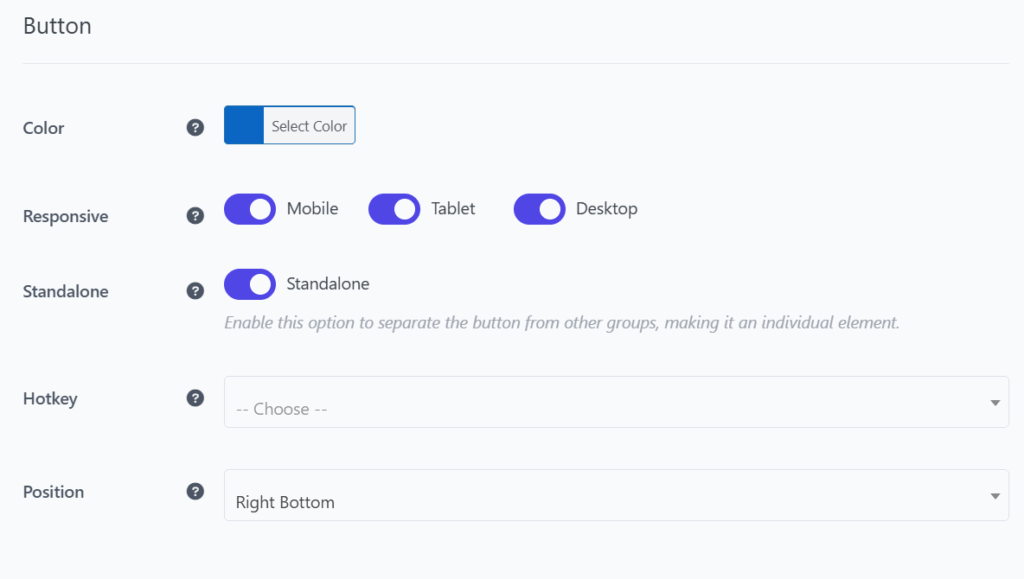The width and height of the screenshot is (1024, 579).
Task: Expand the Position dropdown showing Right Bottom
Action: coord(616,495)
